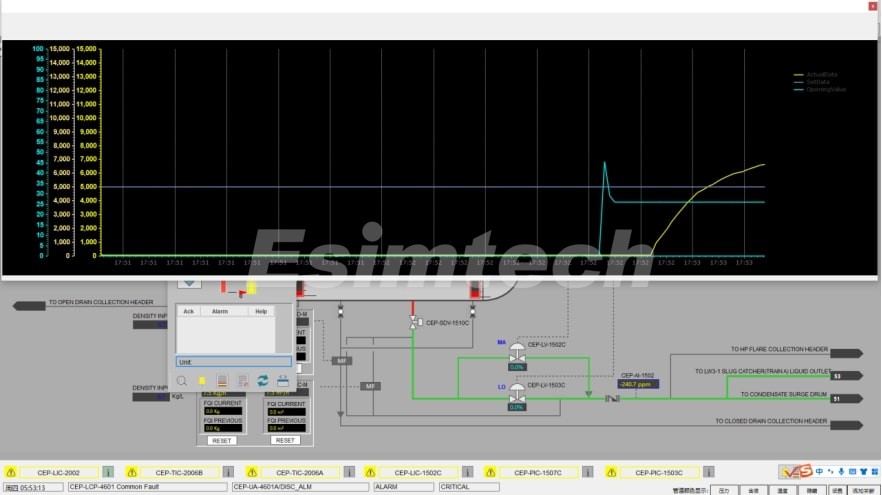Viewport: 882px width, 495px height.
Task: Select shutdown valve CEP-SDV-1510C symbol
Action: 416,322
